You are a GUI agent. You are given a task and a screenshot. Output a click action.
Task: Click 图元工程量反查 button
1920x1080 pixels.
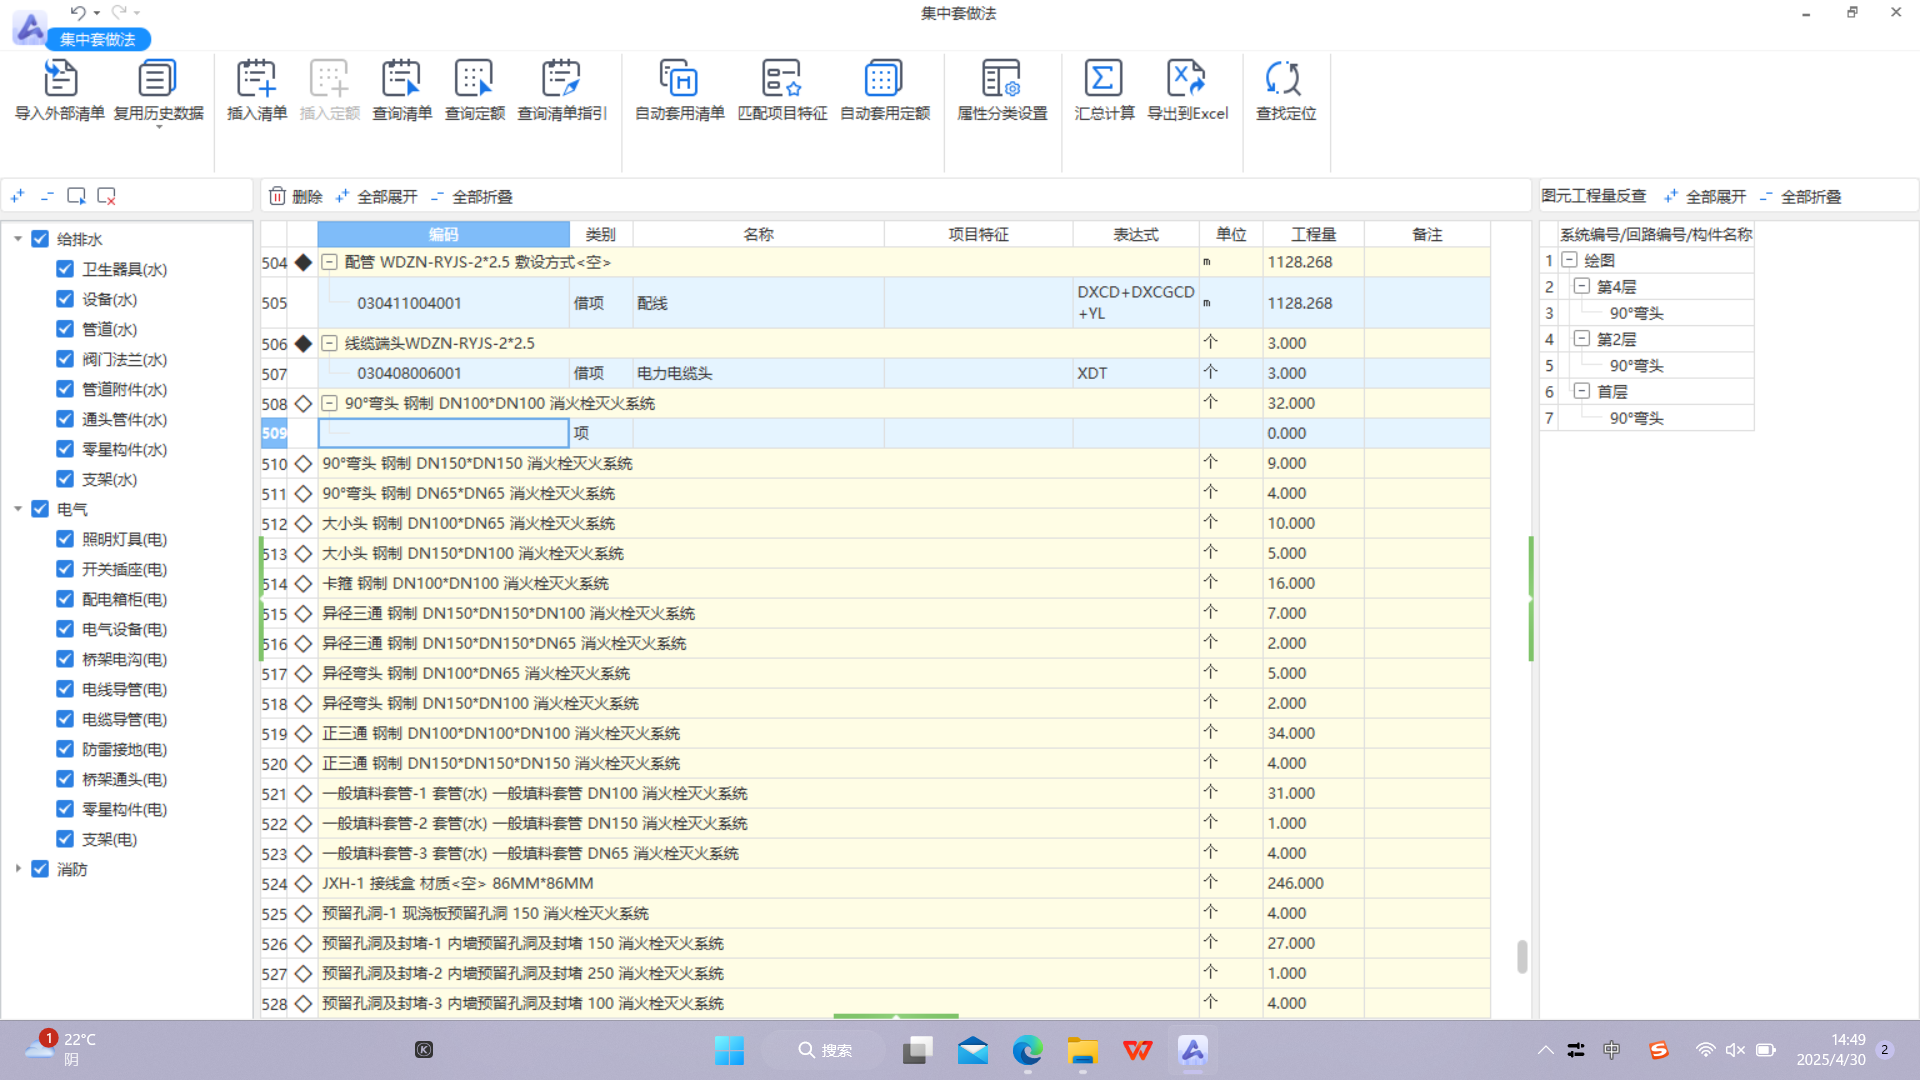(1593, 196)
